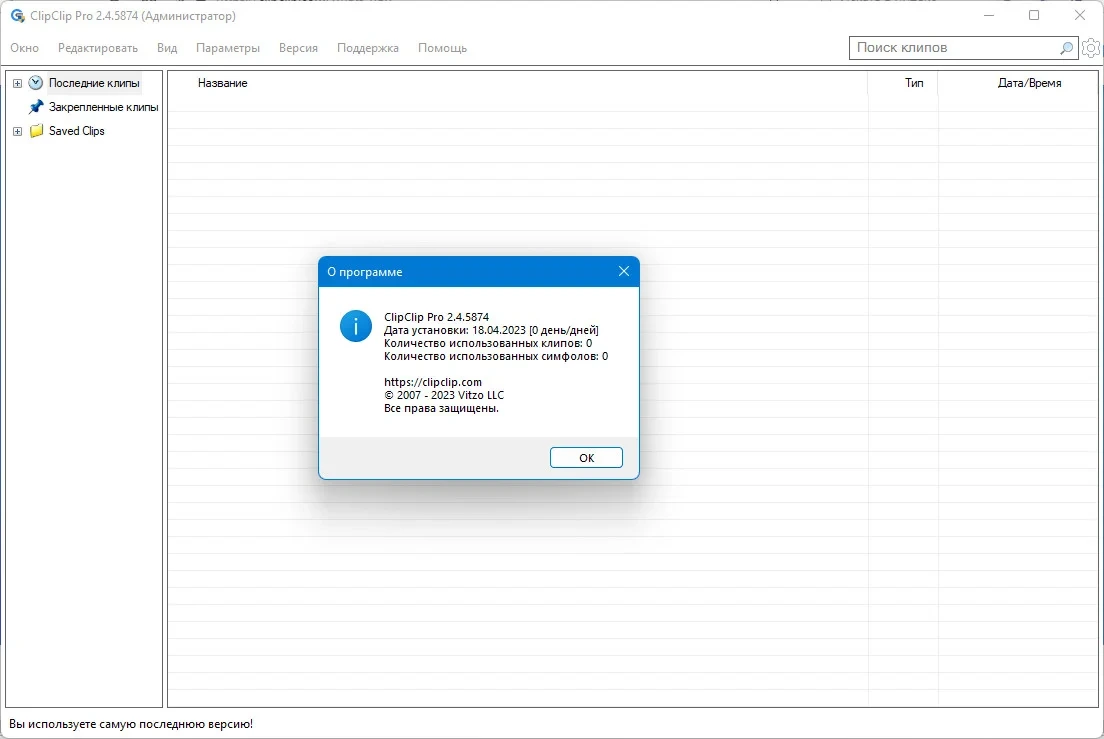The image size is (1104, 739).
Task: Click the ClipClip Pro 2.4.5874 dialog line
Action: (436, 317)
